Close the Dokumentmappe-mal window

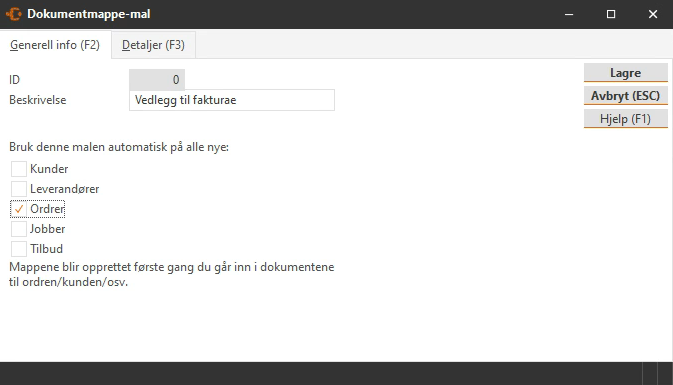click(653, 14)
